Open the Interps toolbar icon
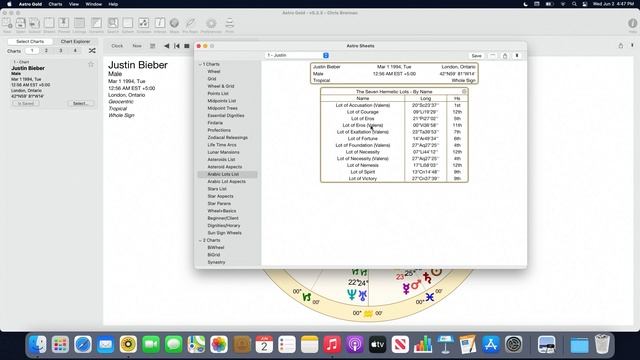The image size is (640, 360). click(160, 24)
